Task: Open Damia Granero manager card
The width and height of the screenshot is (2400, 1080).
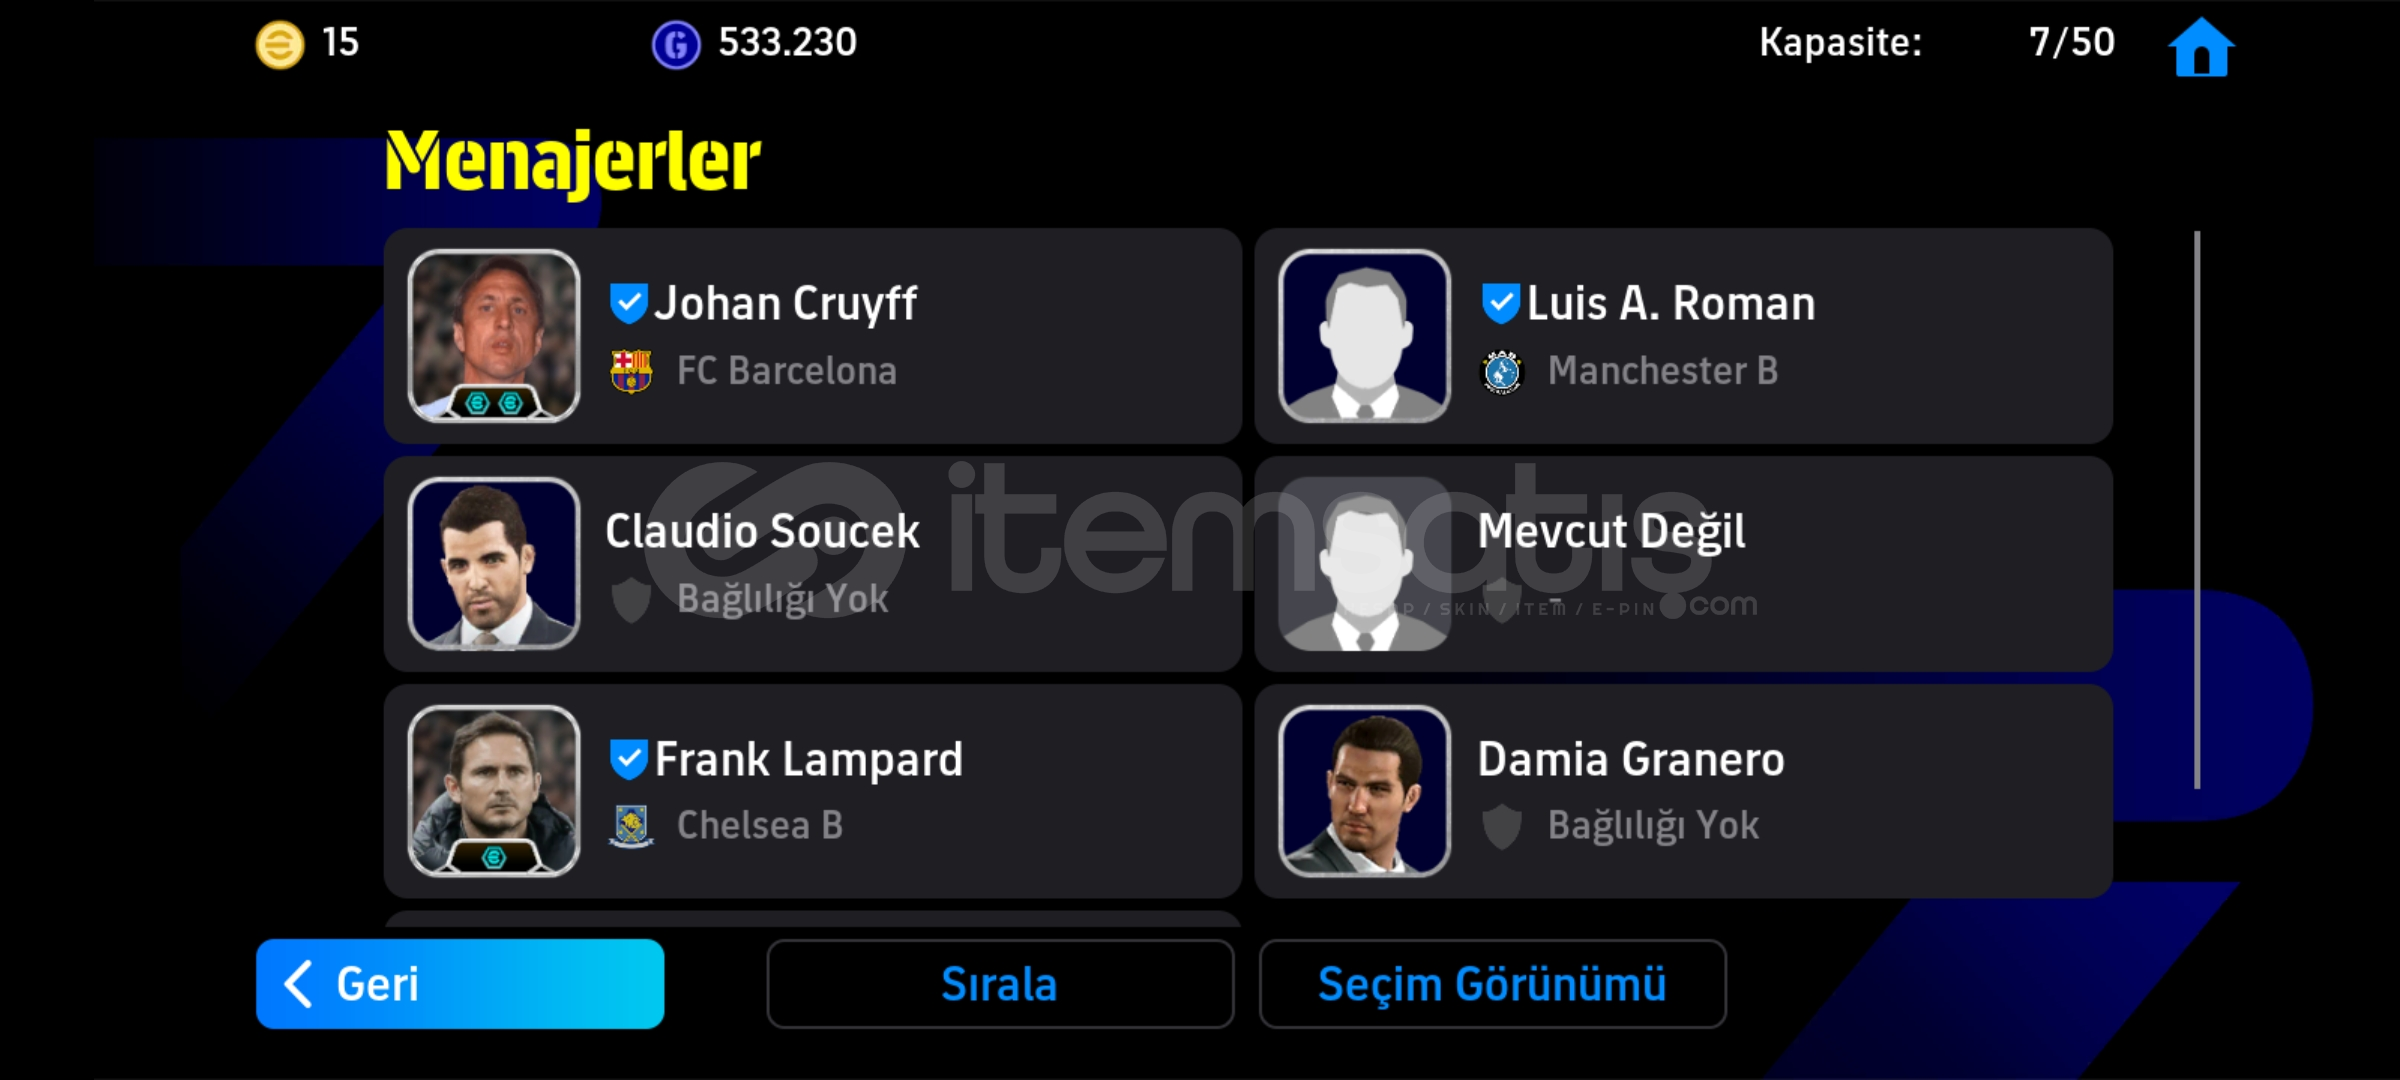Action: point(1684,791)
